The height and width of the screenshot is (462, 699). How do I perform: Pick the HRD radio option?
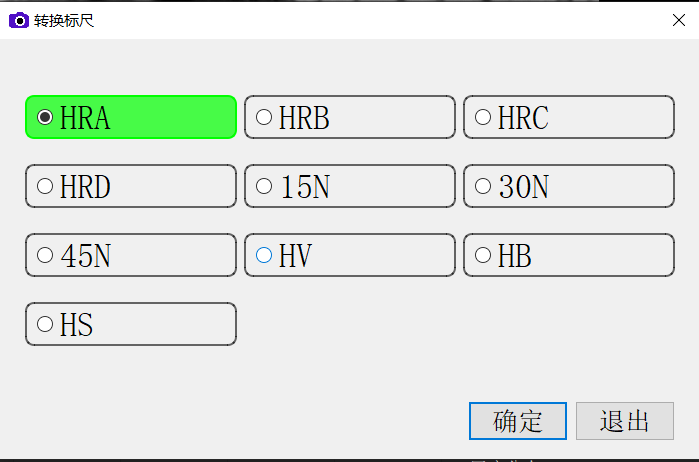pos(130,186)
